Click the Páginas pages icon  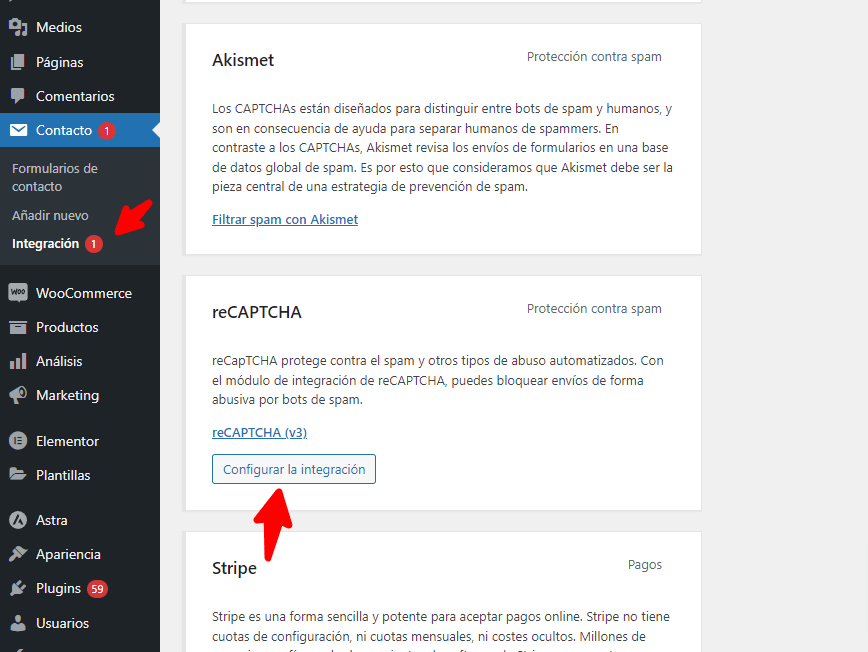(x=18, y=62)
